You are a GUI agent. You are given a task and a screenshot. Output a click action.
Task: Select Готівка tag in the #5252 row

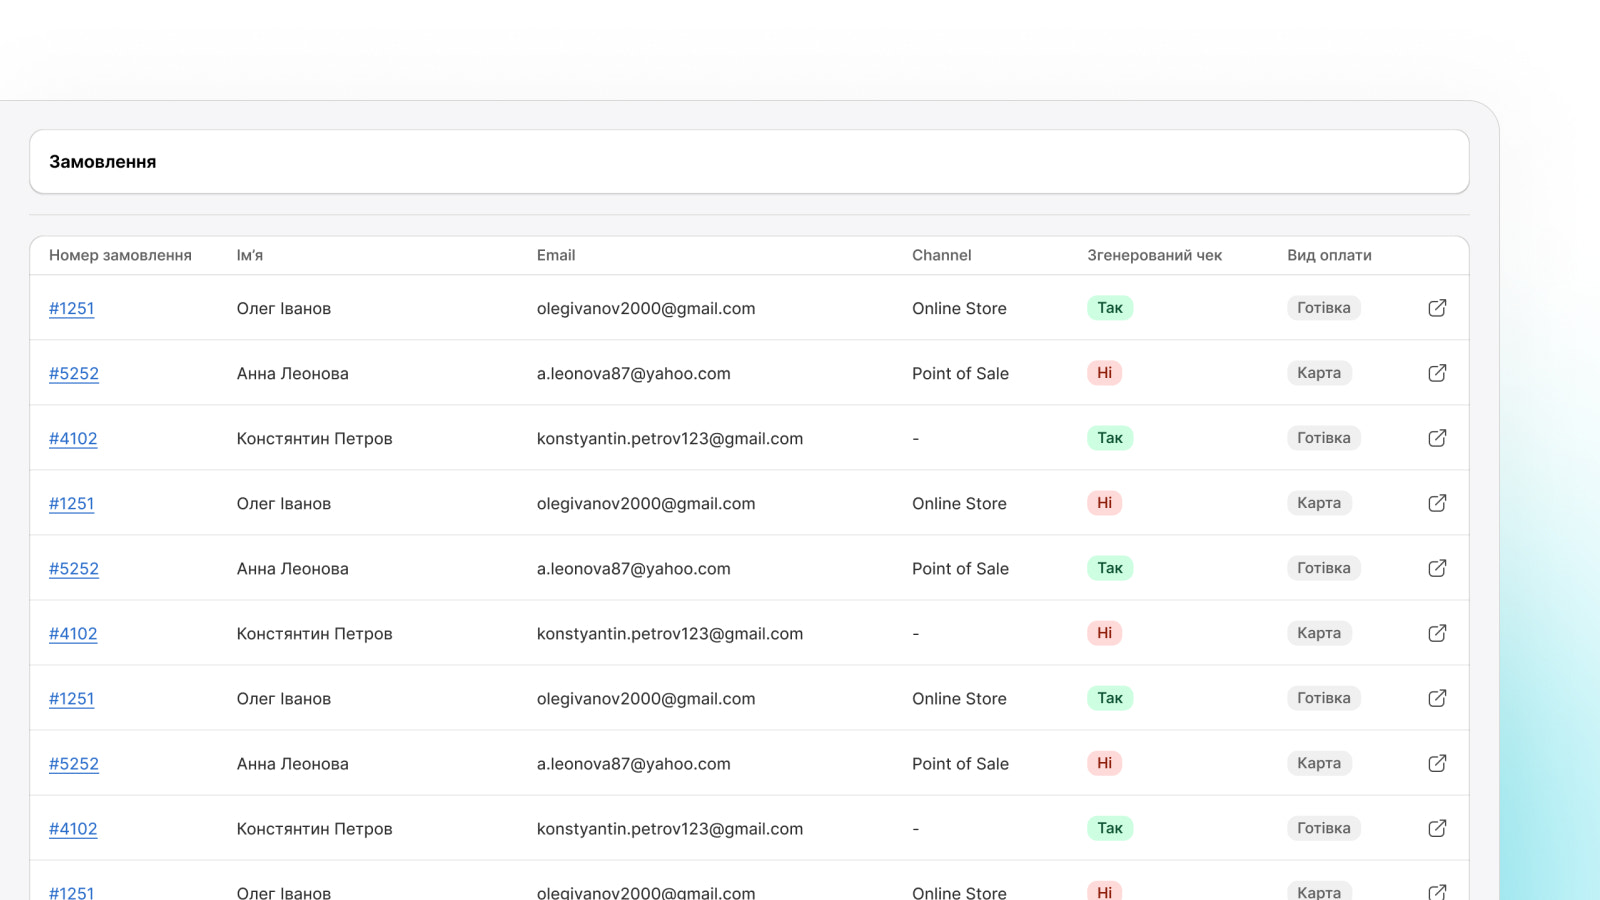[1323, 568]
